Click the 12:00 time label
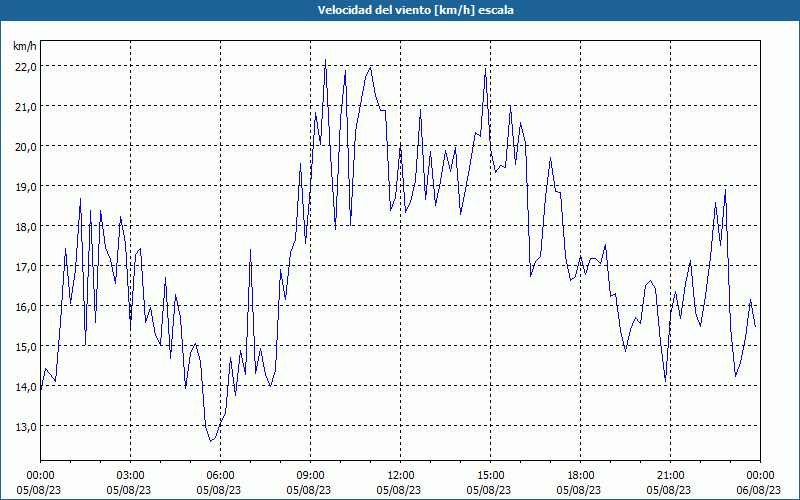Viewport: 800px width, 500px height. click(401, 476)
